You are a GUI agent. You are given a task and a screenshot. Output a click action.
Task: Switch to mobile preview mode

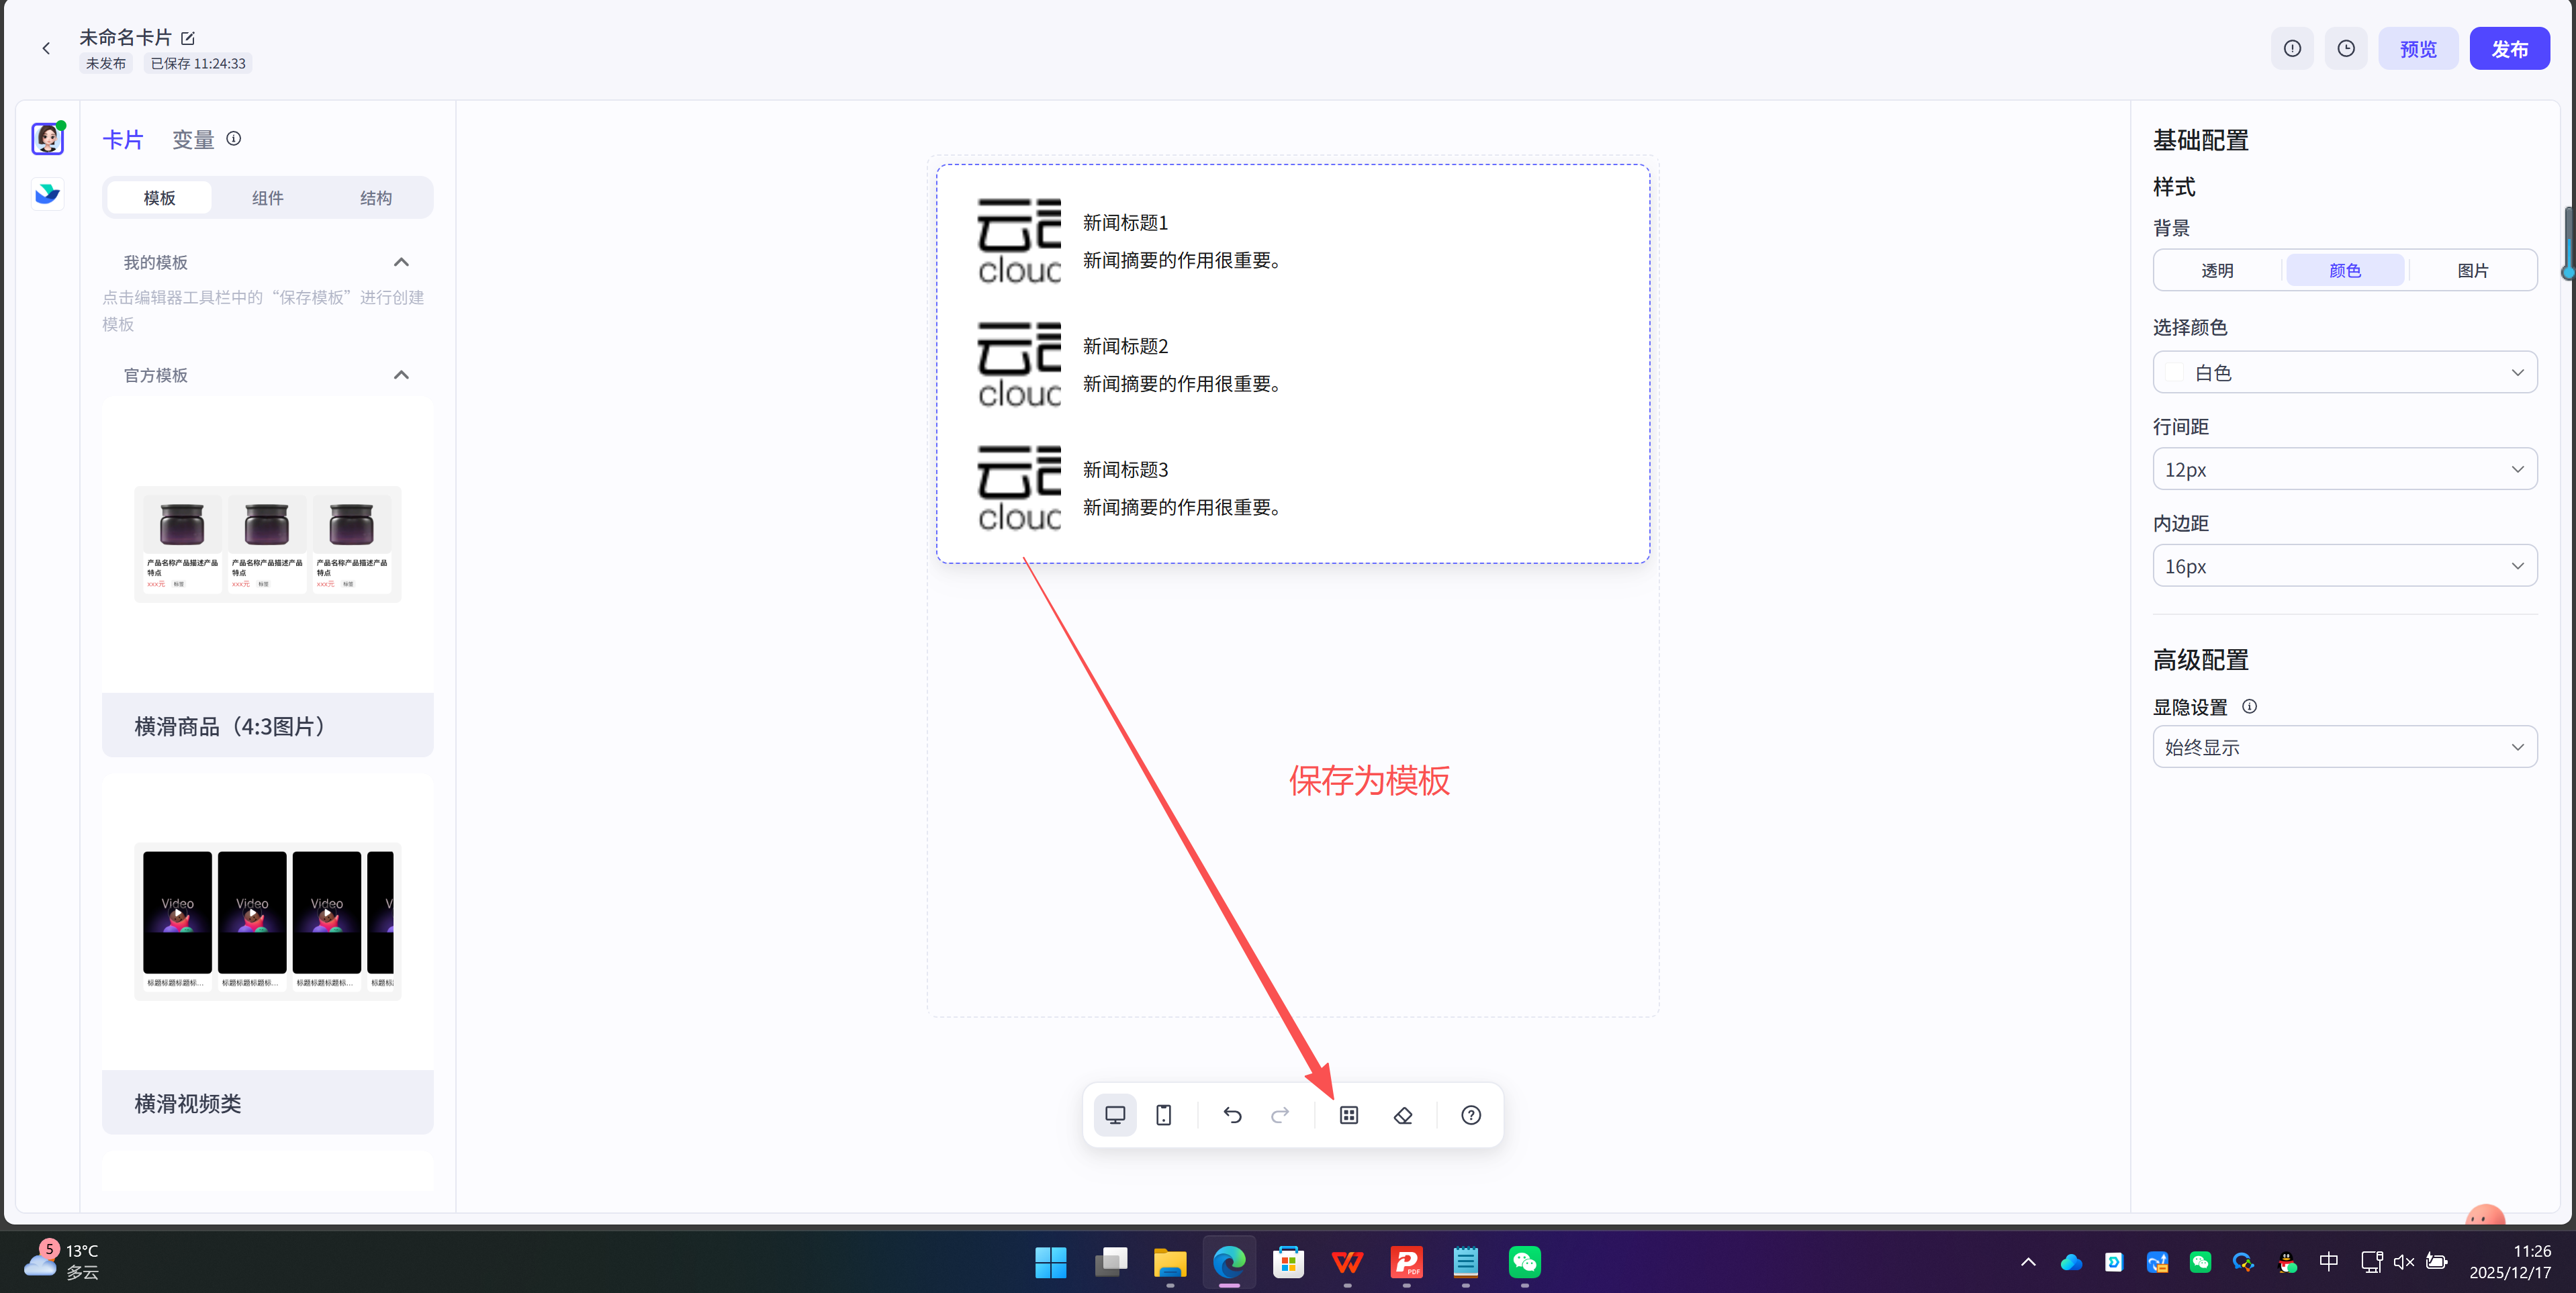pos(1163,1114)
